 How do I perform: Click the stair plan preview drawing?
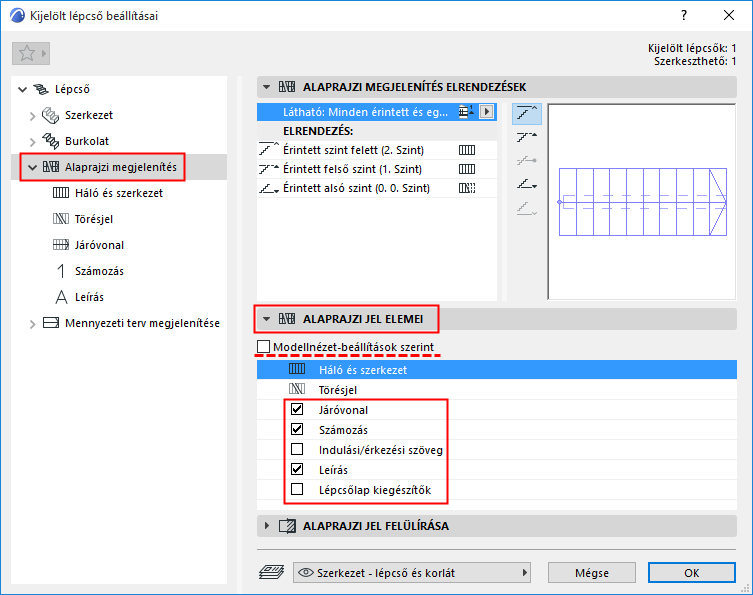[642, 202]
